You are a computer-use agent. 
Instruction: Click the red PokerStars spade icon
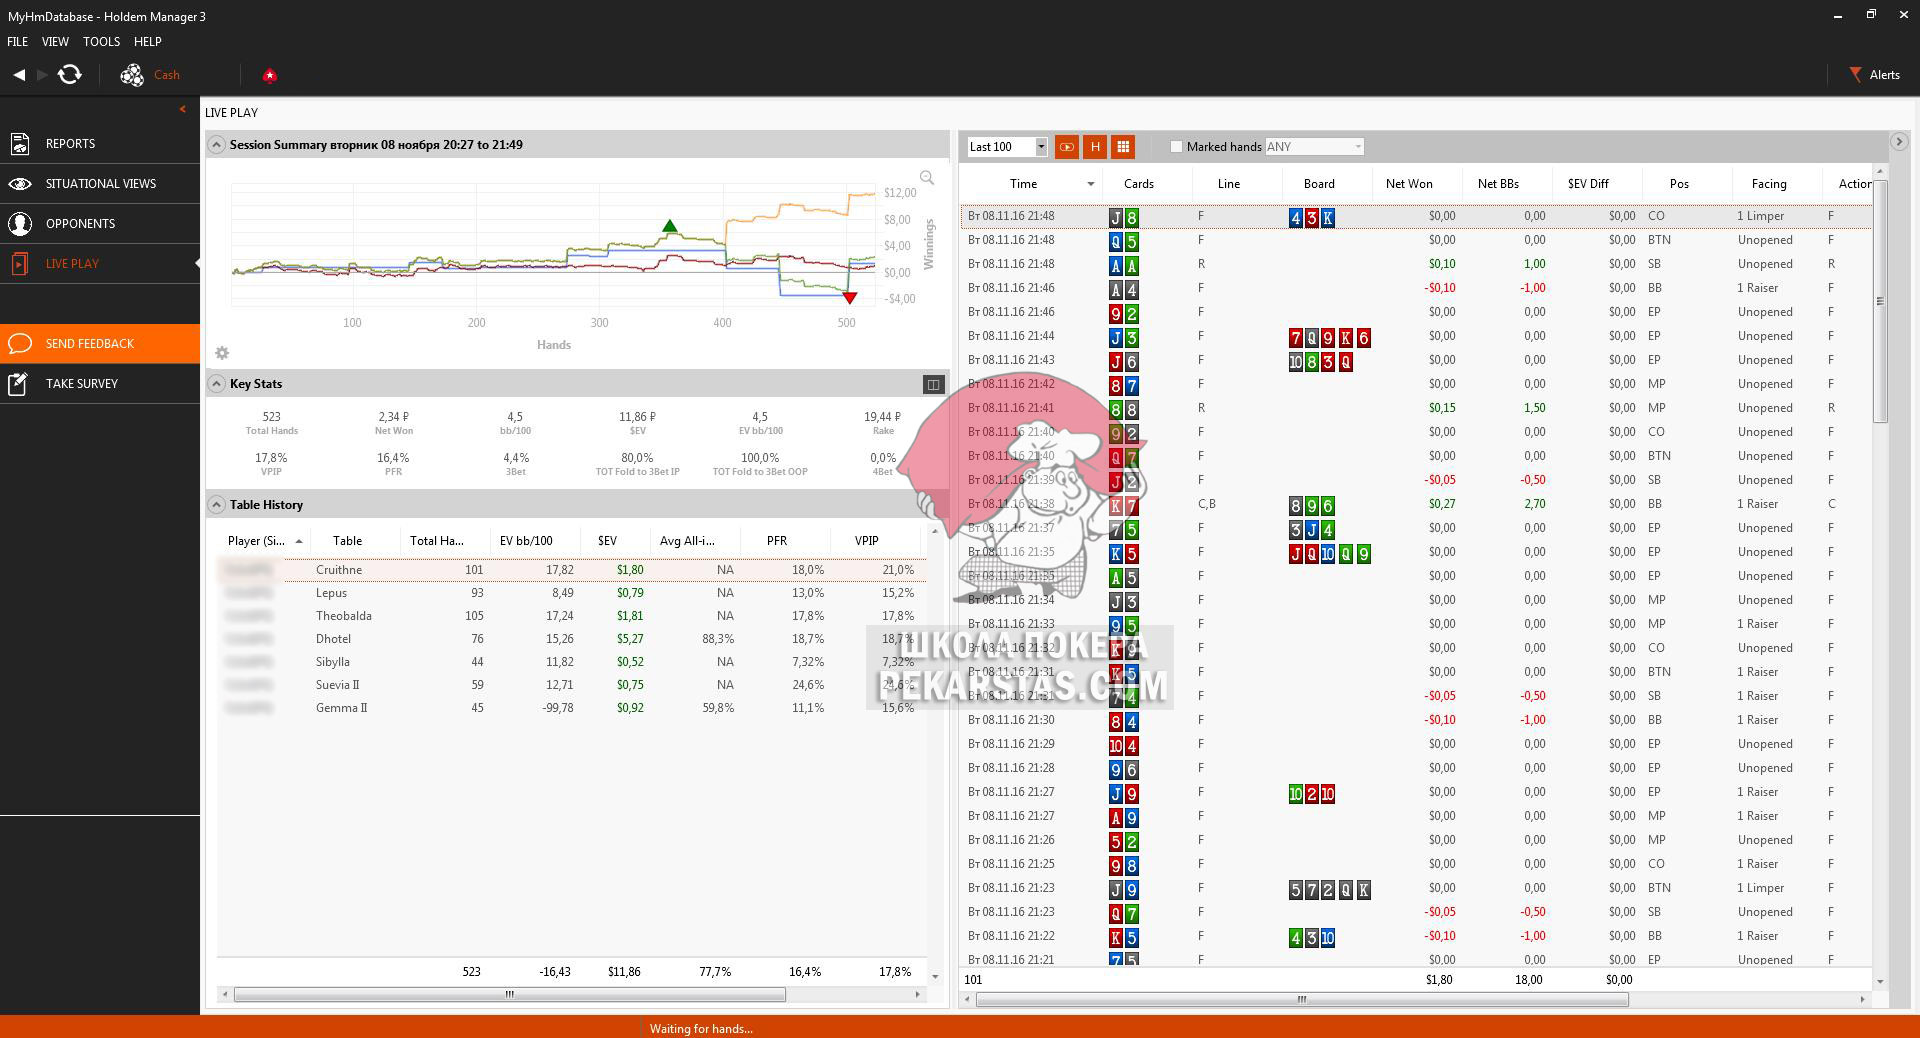tap(270, 75)
